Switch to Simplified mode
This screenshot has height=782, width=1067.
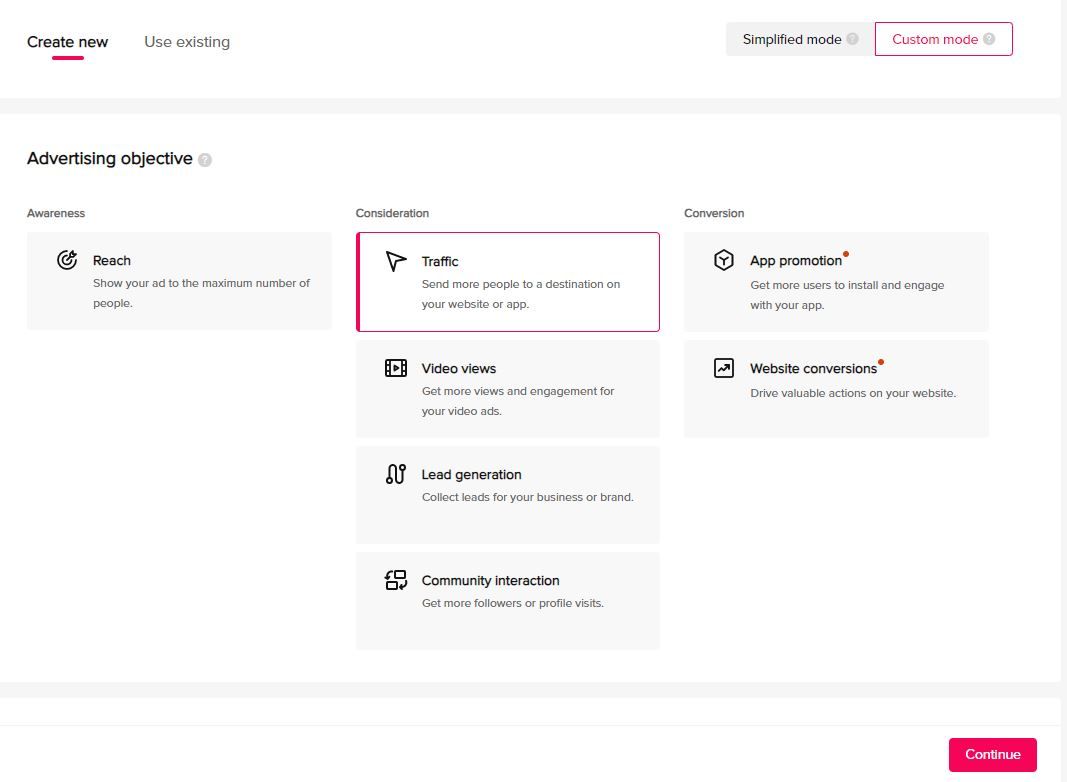pyautogui.click(x=800, y=39)
